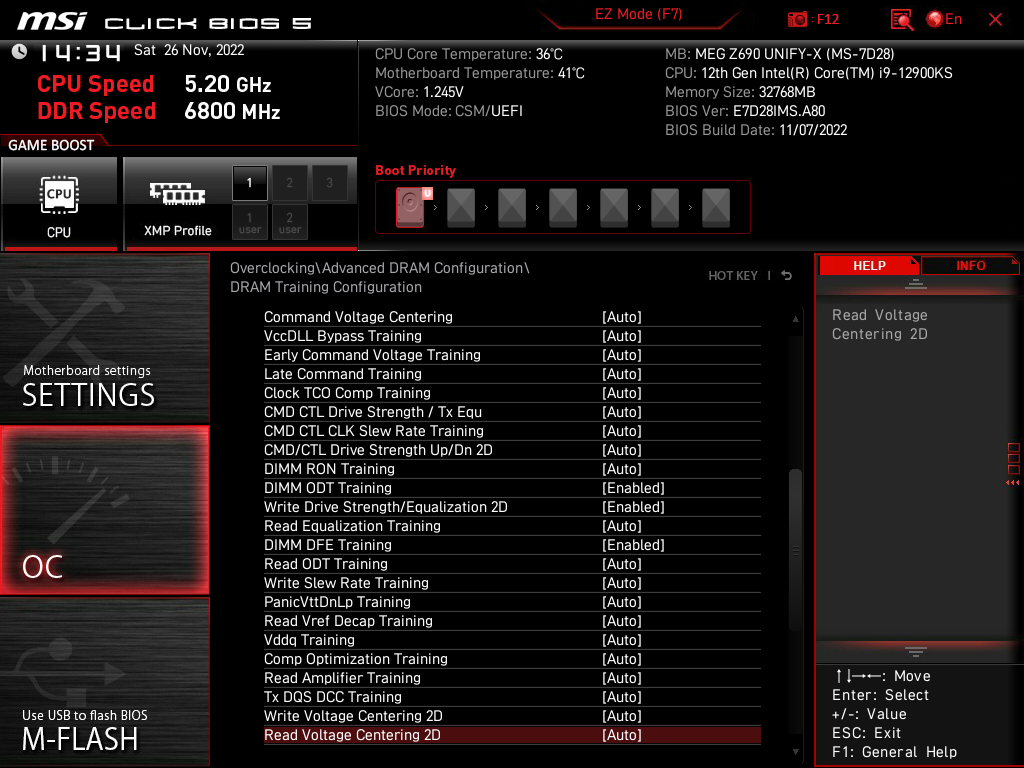Select the second boot priority slot
The width and height of the screenshot is (1024, 768).
[461, 208]
